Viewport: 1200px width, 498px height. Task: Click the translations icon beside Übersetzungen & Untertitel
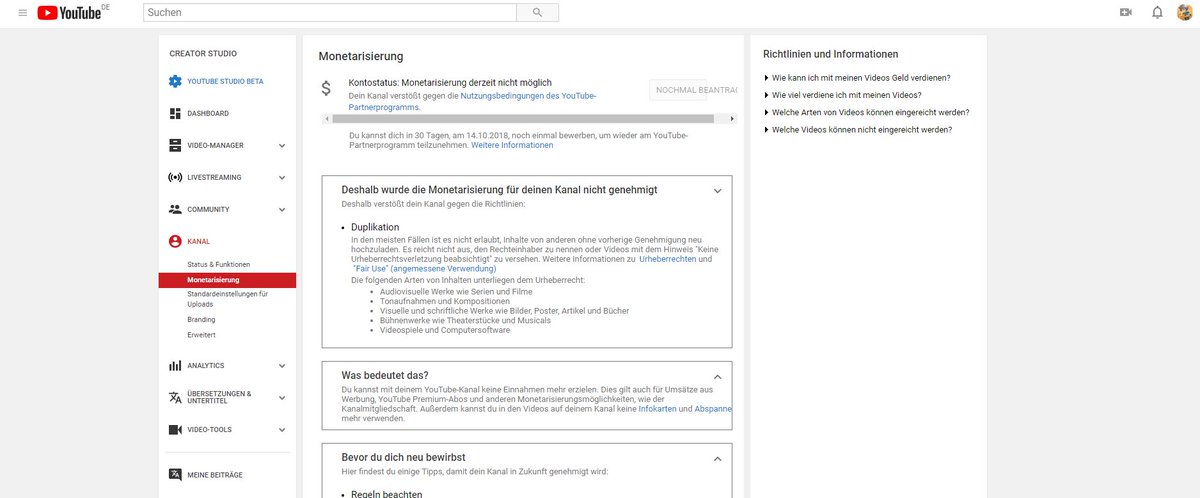[x=175, y=397]
